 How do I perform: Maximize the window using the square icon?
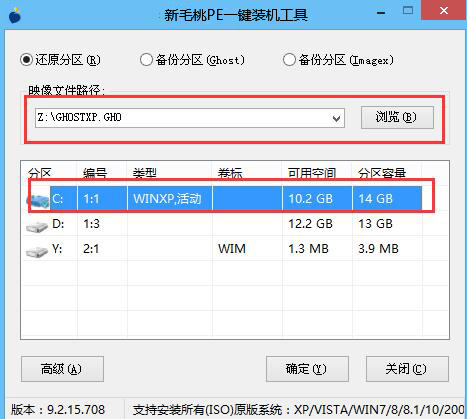pos(408,10)
